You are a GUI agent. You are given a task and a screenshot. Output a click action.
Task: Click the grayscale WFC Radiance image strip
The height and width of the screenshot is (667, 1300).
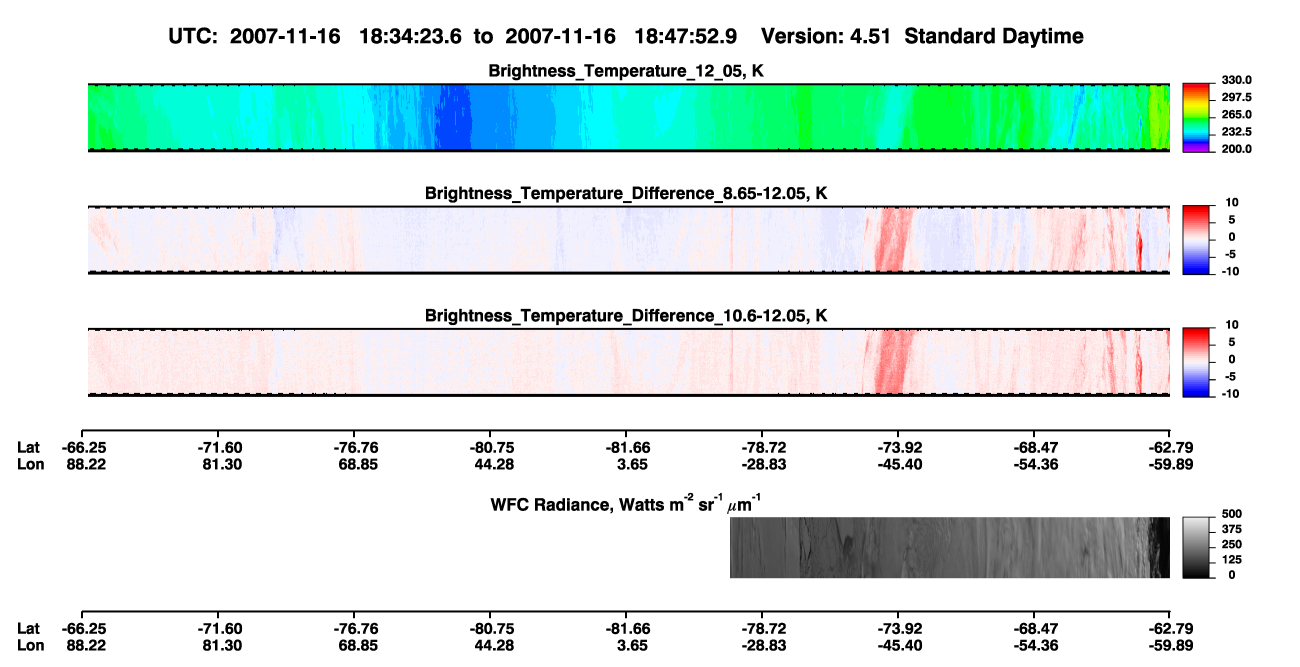coord(950,547)
